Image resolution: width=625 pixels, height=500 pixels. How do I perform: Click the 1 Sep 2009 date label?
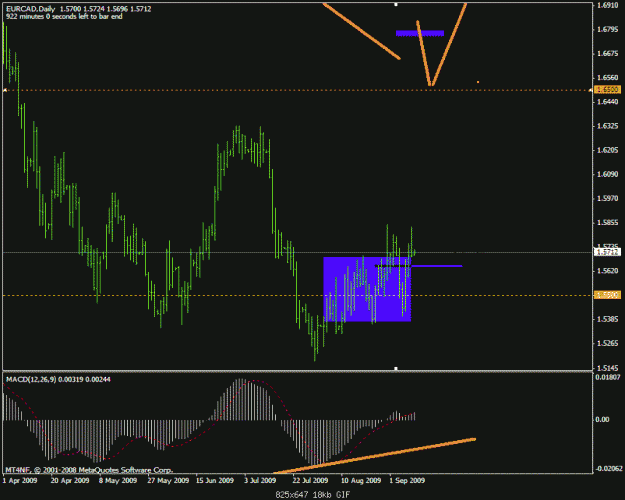click(x=407, y=480)
